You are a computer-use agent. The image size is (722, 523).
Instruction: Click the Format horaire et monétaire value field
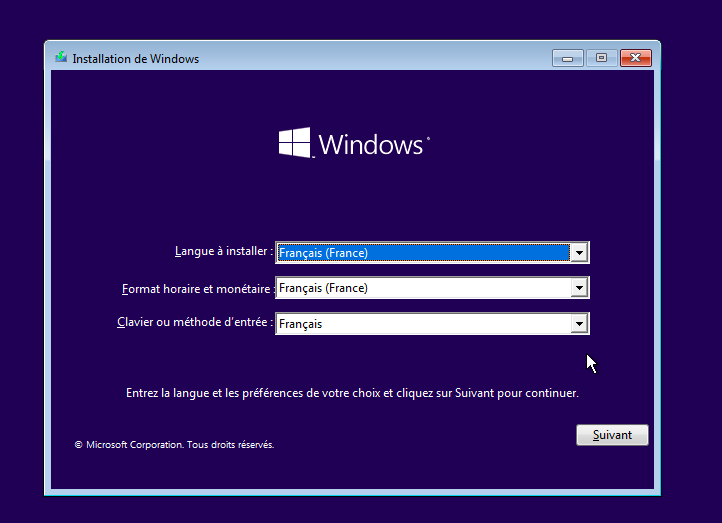pyautogui.click(x=422, y=288)
